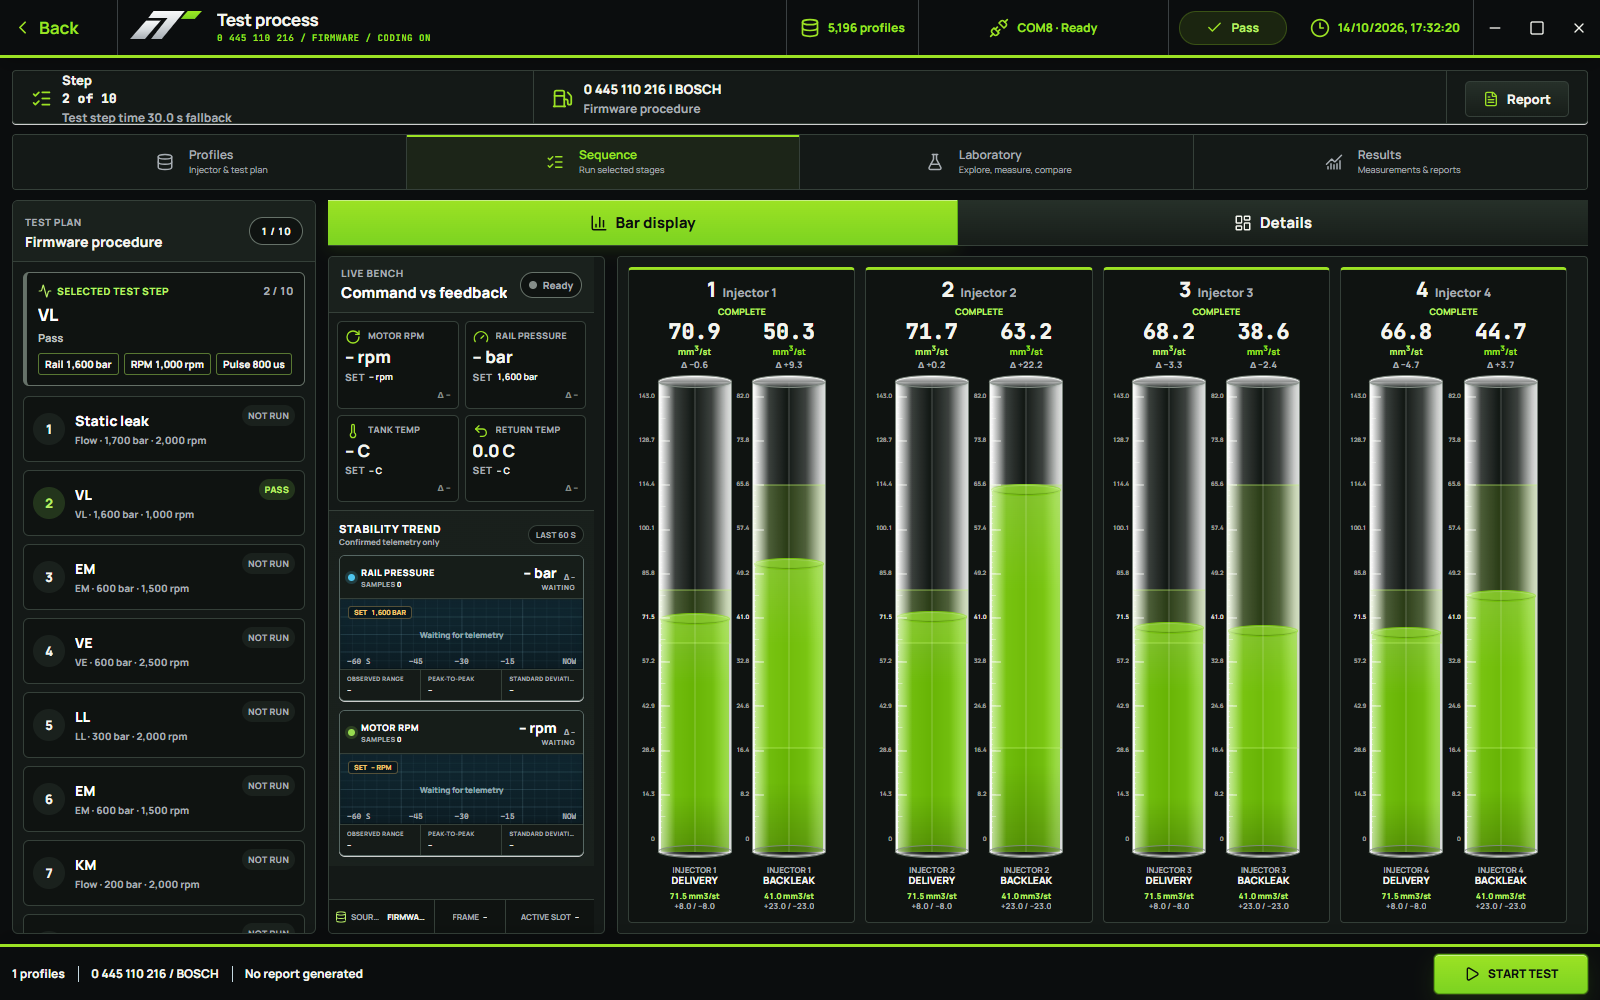Click the Last 60 s trend range button
1600x1000 pixels.
(x=556, y=535)
